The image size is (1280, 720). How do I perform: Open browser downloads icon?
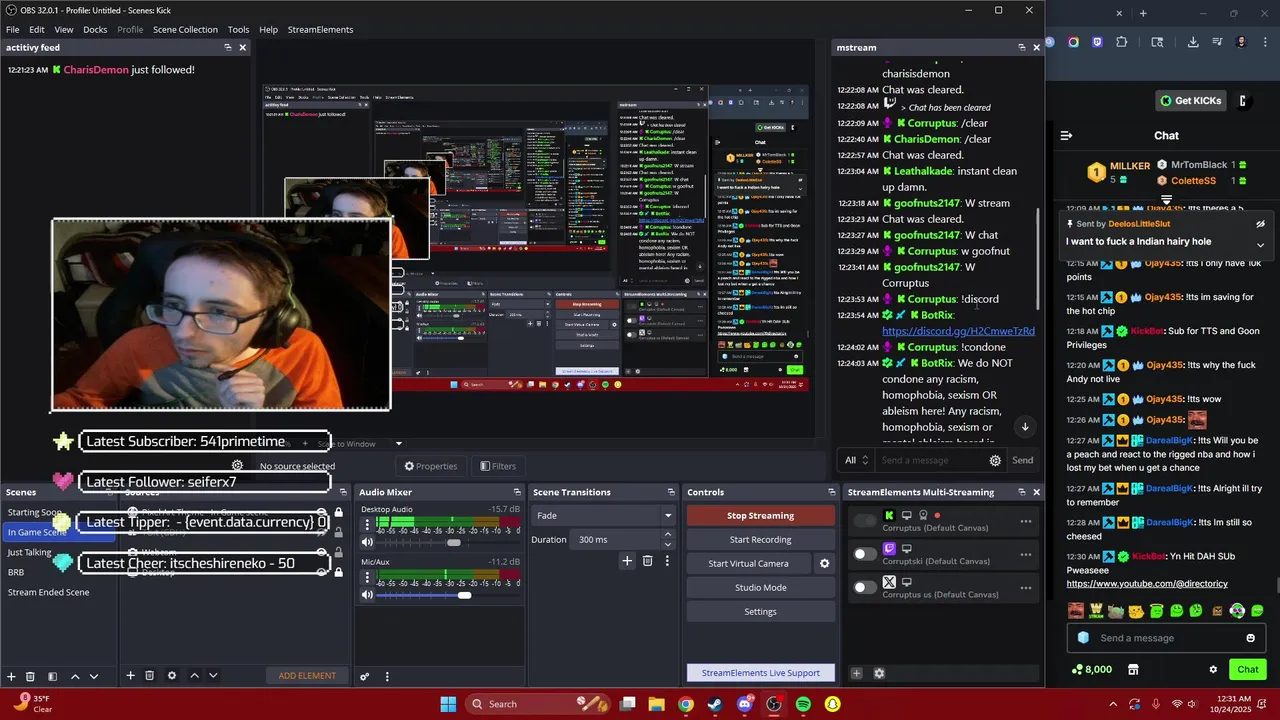[1193, 42]
